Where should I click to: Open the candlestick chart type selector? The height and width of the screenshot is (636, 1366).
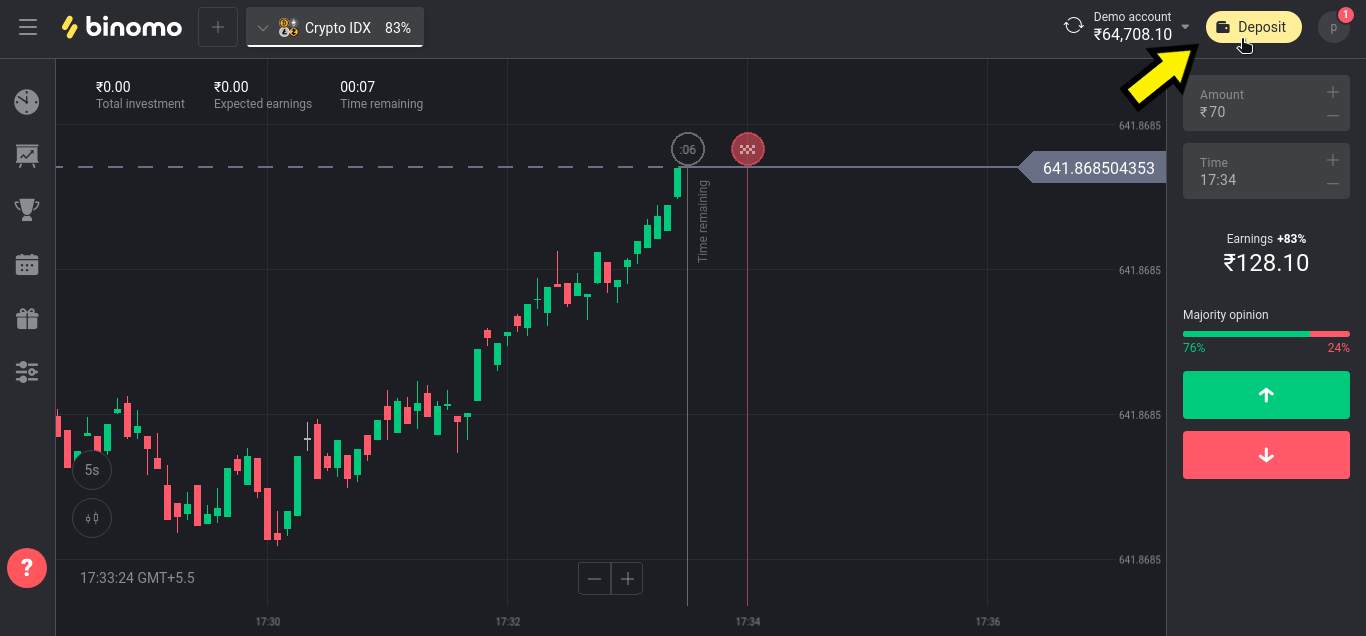pyautogui.click(x=92, y=518)
